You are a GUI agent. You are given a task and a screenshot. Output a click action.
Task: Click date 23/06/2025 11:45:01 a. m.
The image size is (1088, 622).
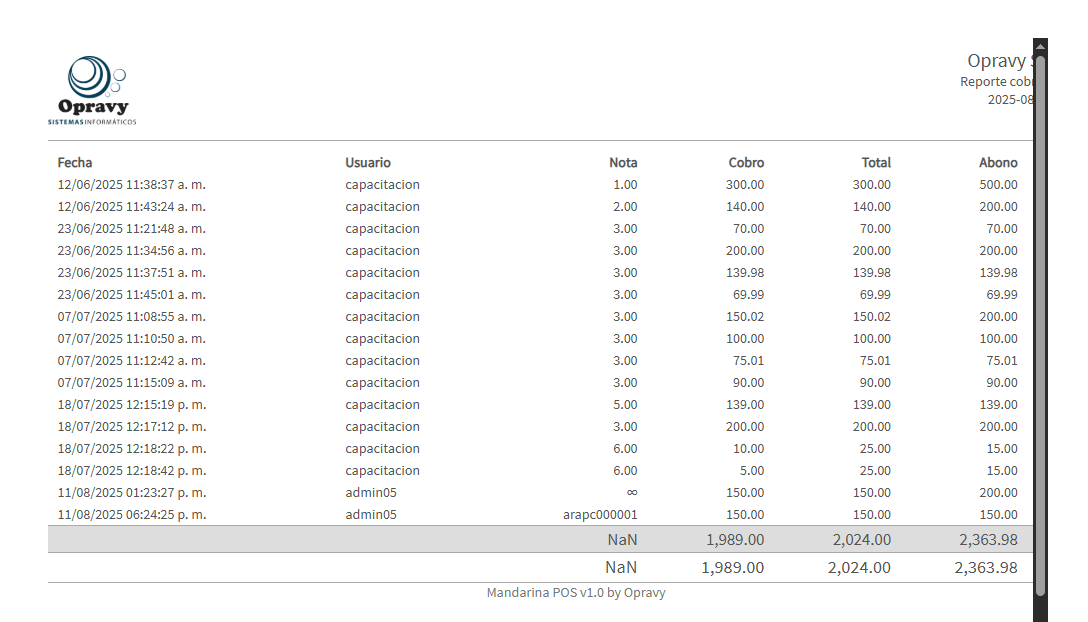pyautogui.click(x=132, y=294)
